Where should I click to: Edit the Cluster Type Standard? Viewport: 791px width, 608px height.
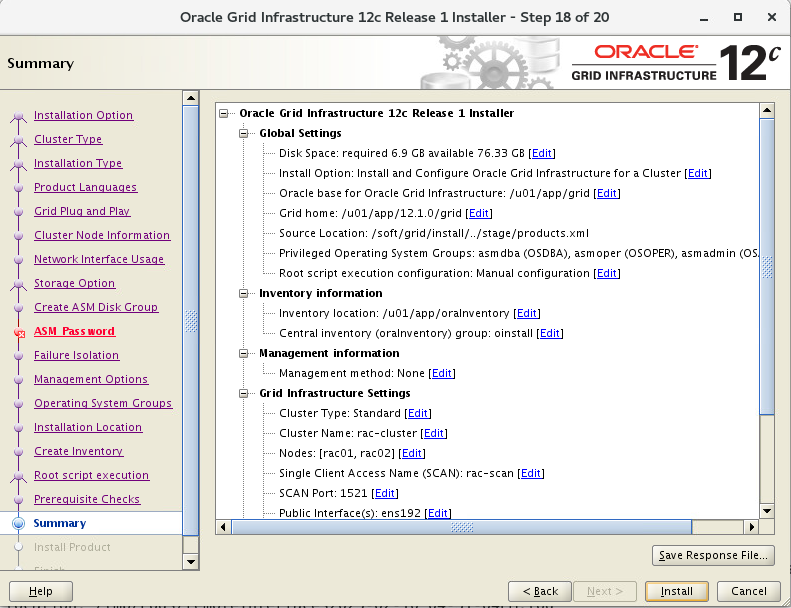(418, 413)
